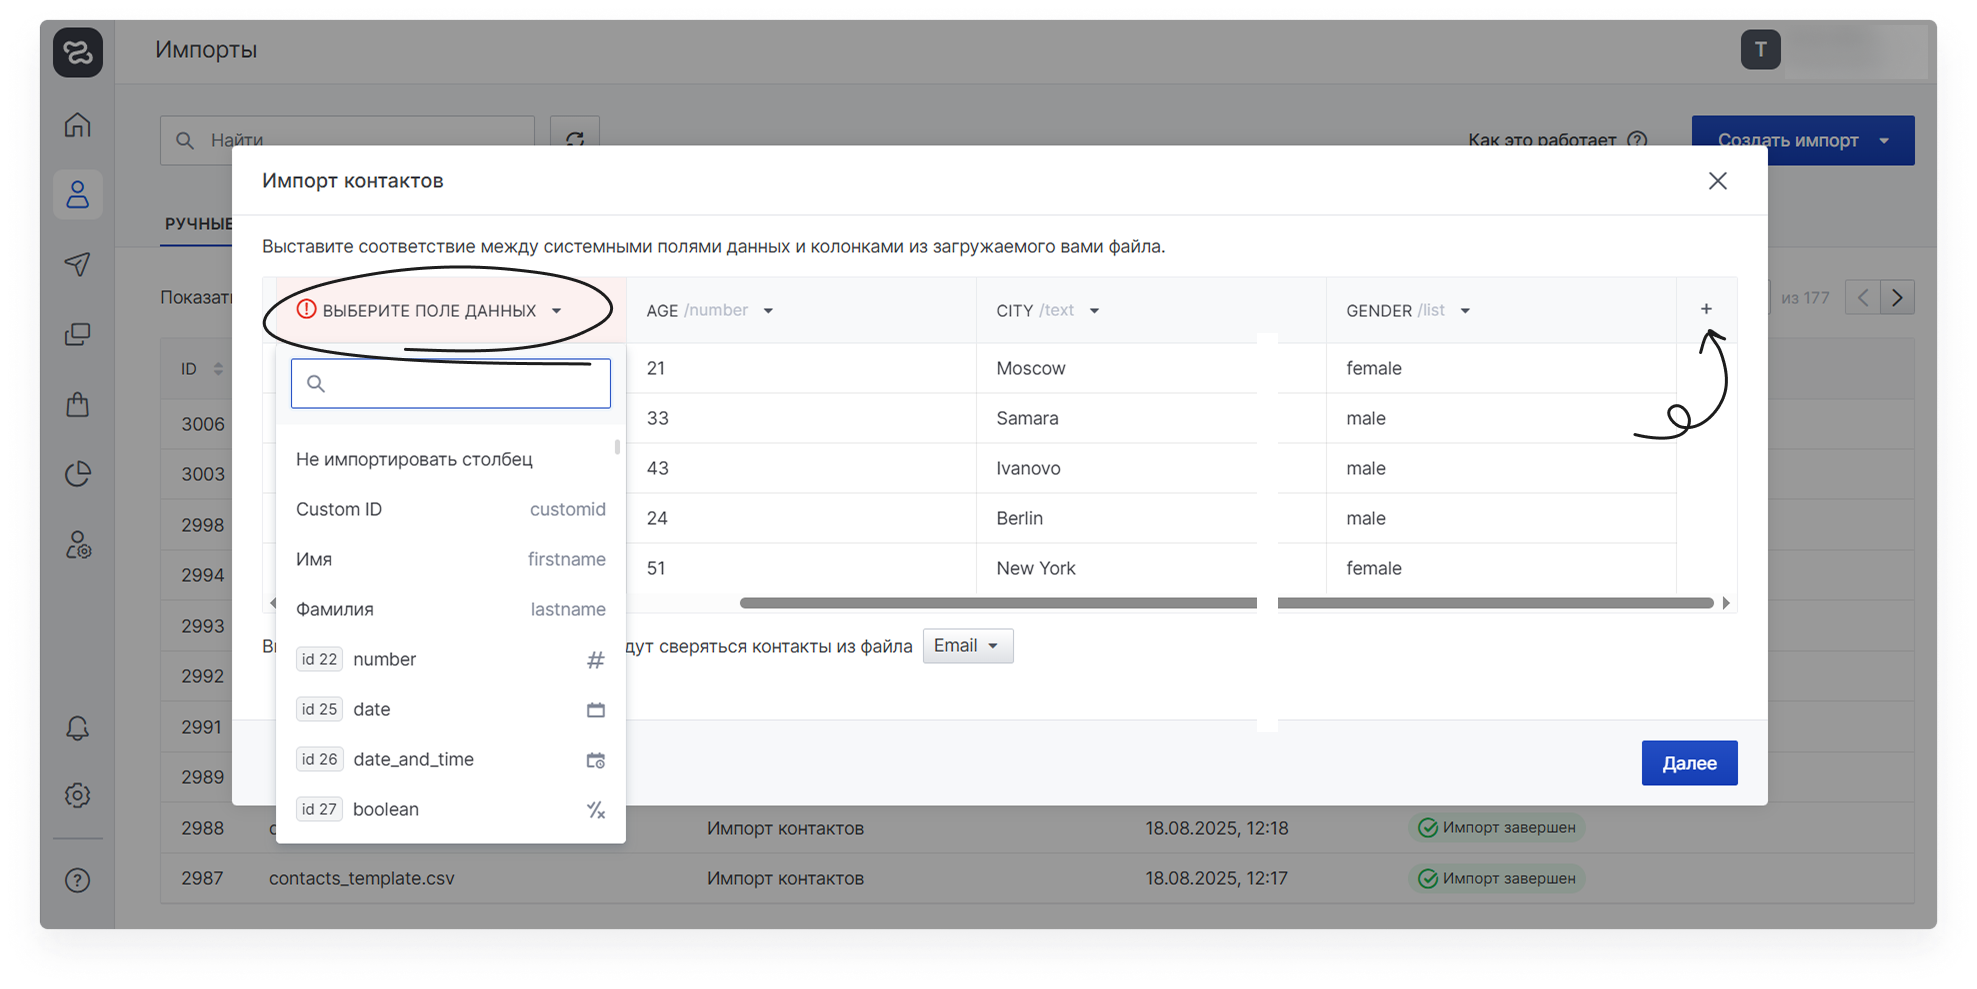Select Custom ID field option
This screenshot has width=1977, height=989.
(451, 509)
